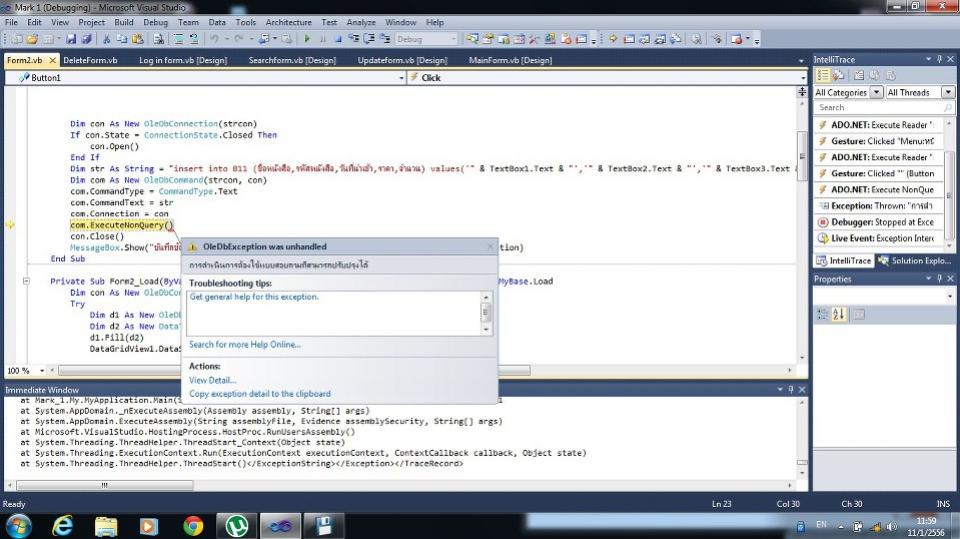The width and height of the screenshot is (960, 539).
Task: Click IntelliTrace Events view icon
Action: [823, 75]
